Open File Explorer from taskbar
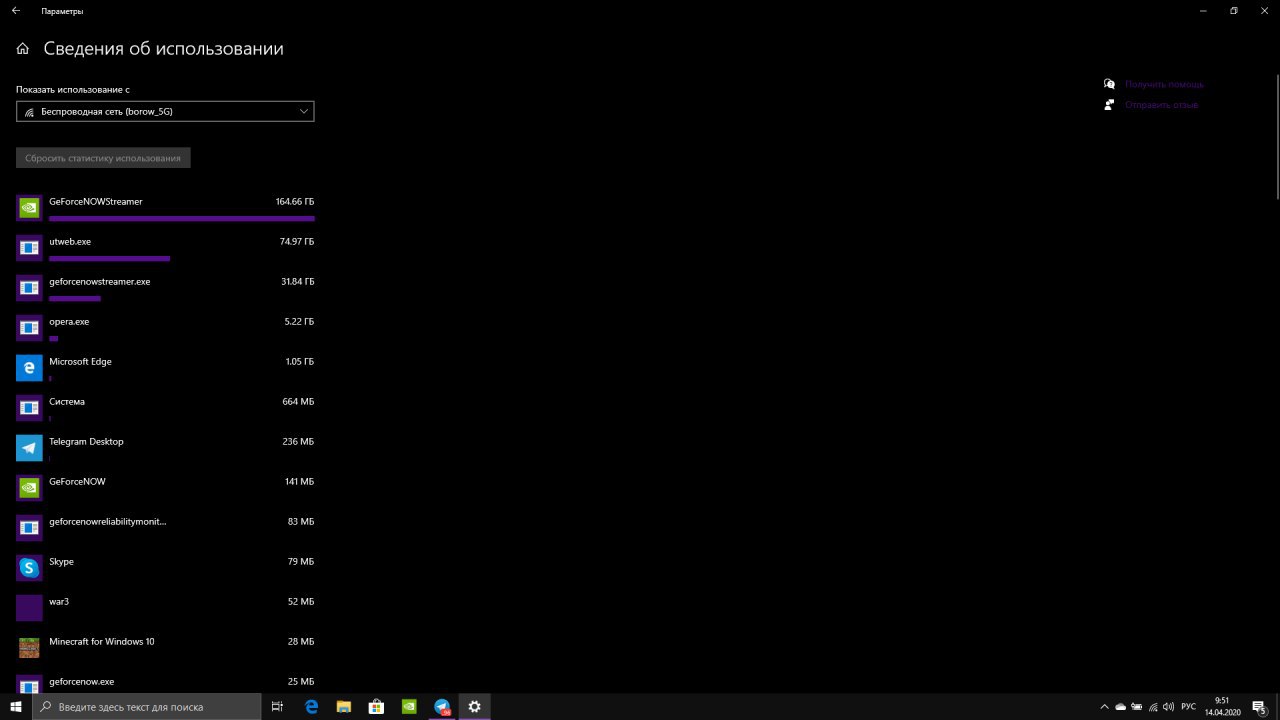Screen dimensions: 1280x720 coord(343,706)
